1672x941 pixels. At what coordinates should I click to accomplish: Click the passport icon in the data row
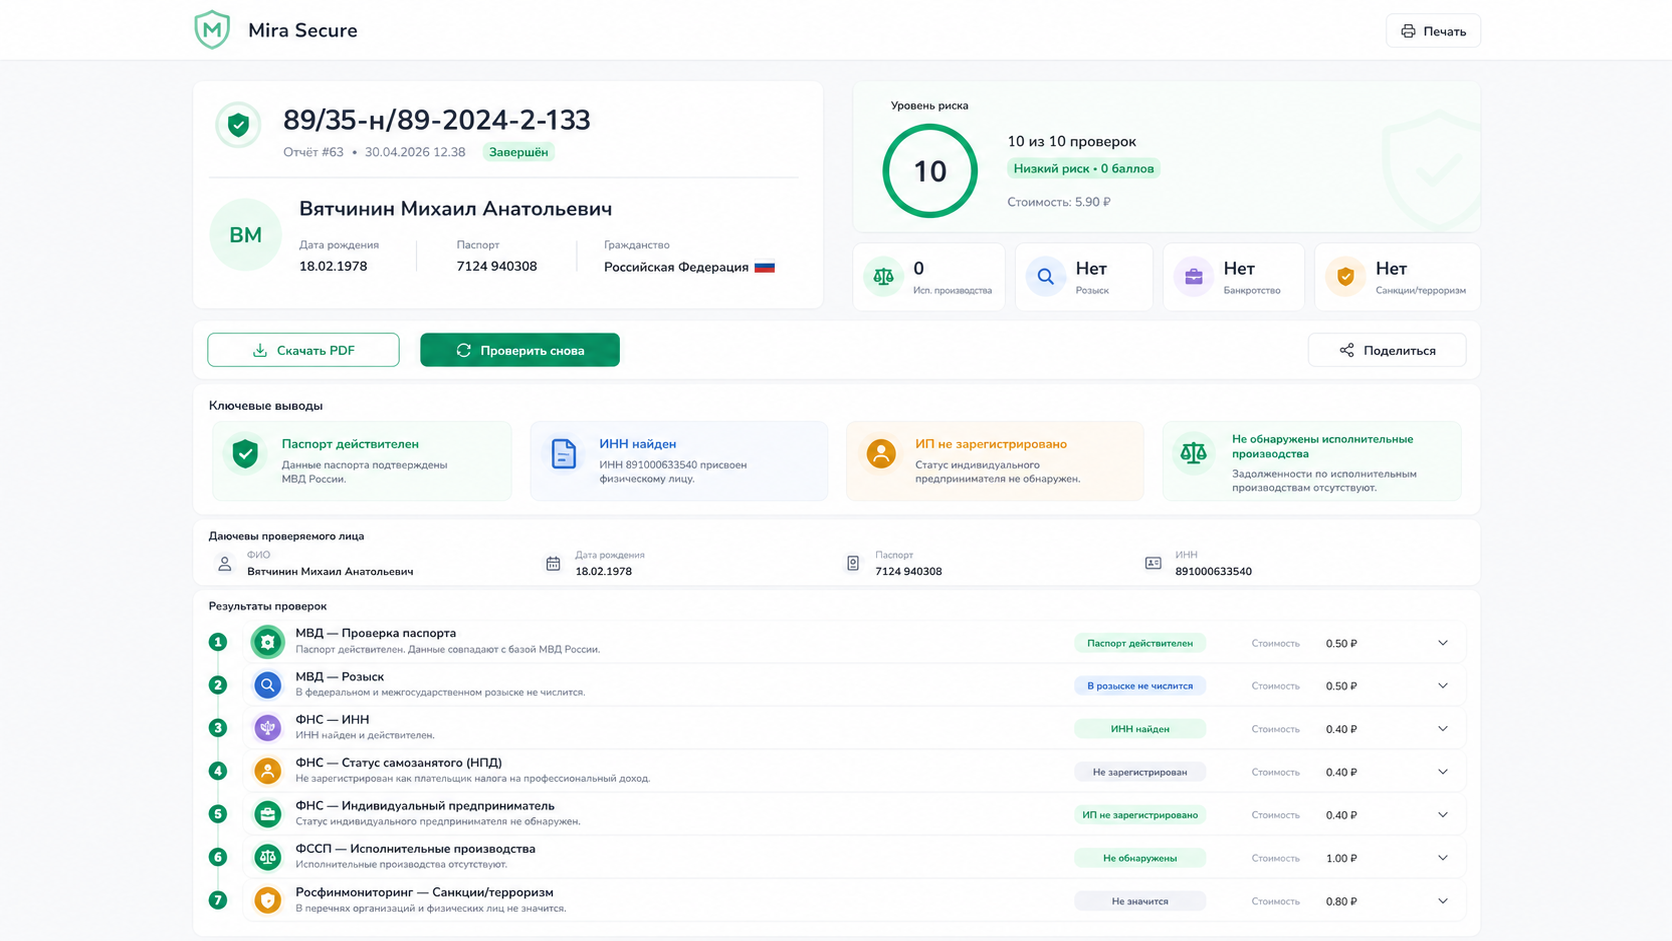[853, 564]
